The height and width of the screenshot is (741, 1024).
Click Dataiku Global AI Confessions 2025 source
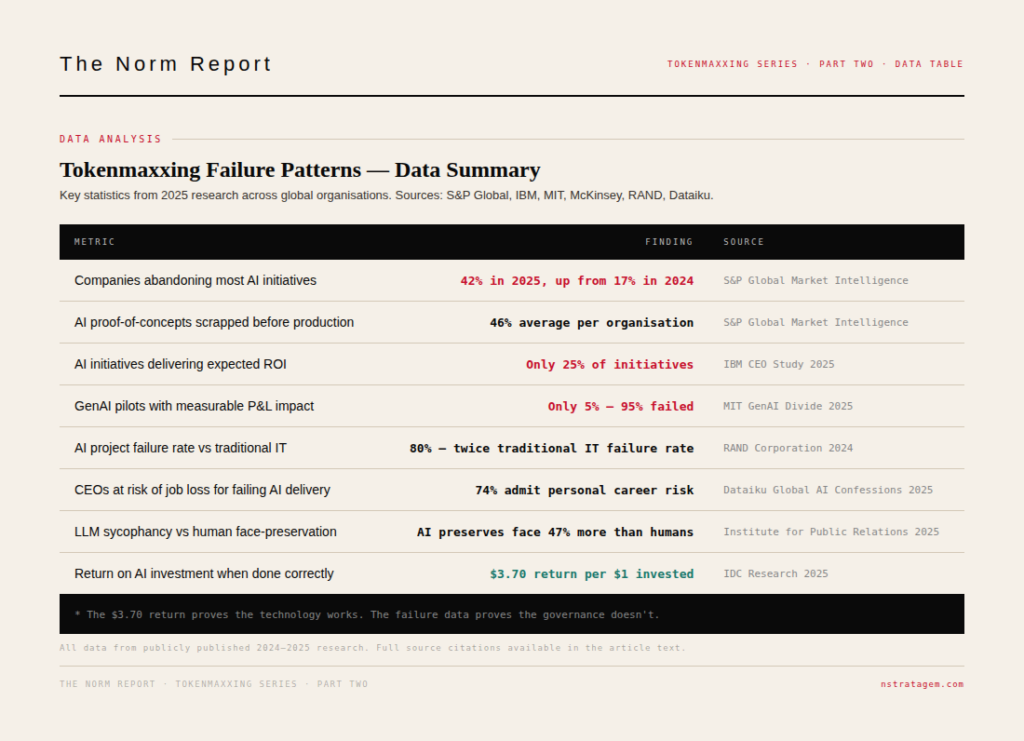tap(828, 490)
